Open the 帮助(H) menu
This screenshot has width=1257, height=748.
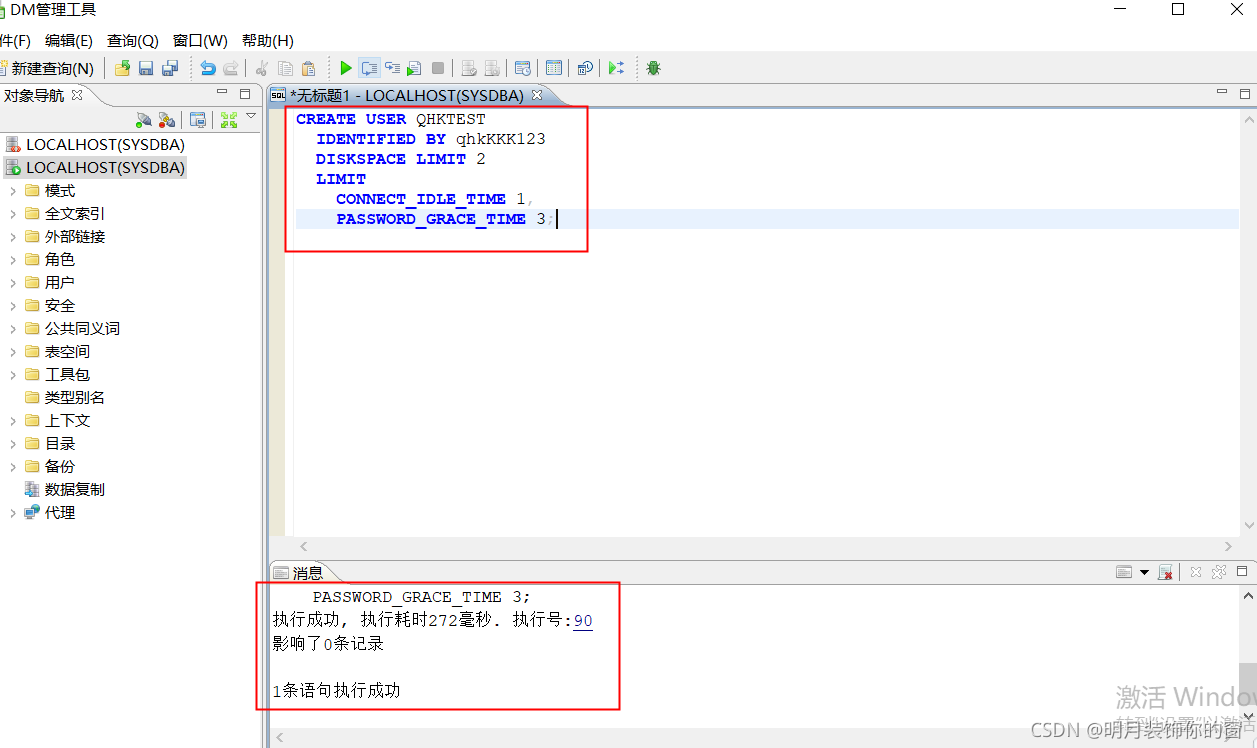[268, 41]
